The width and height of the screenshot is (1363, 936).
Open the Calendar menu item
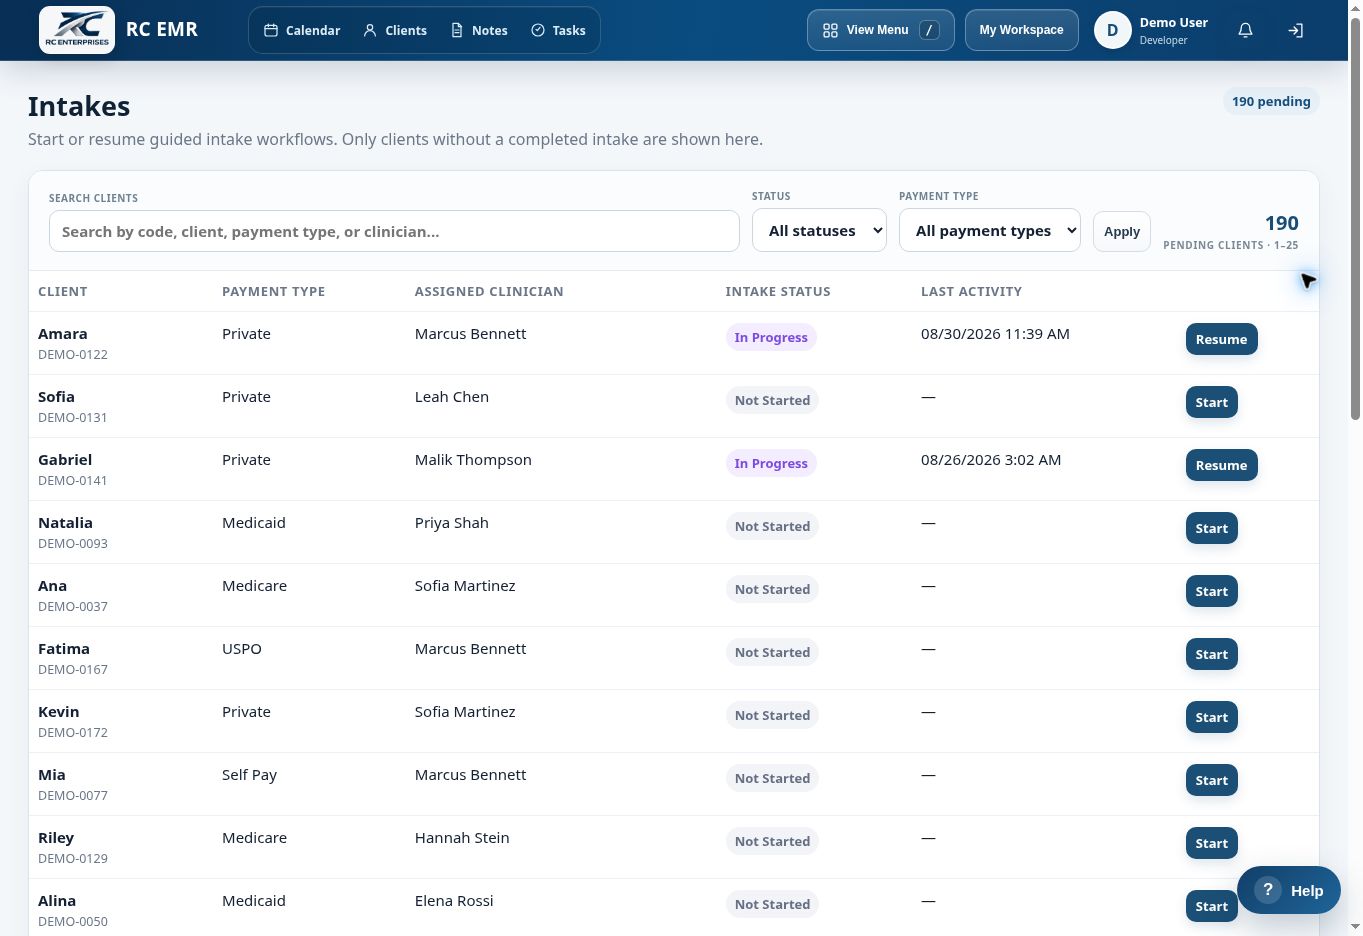pos(302,30)
